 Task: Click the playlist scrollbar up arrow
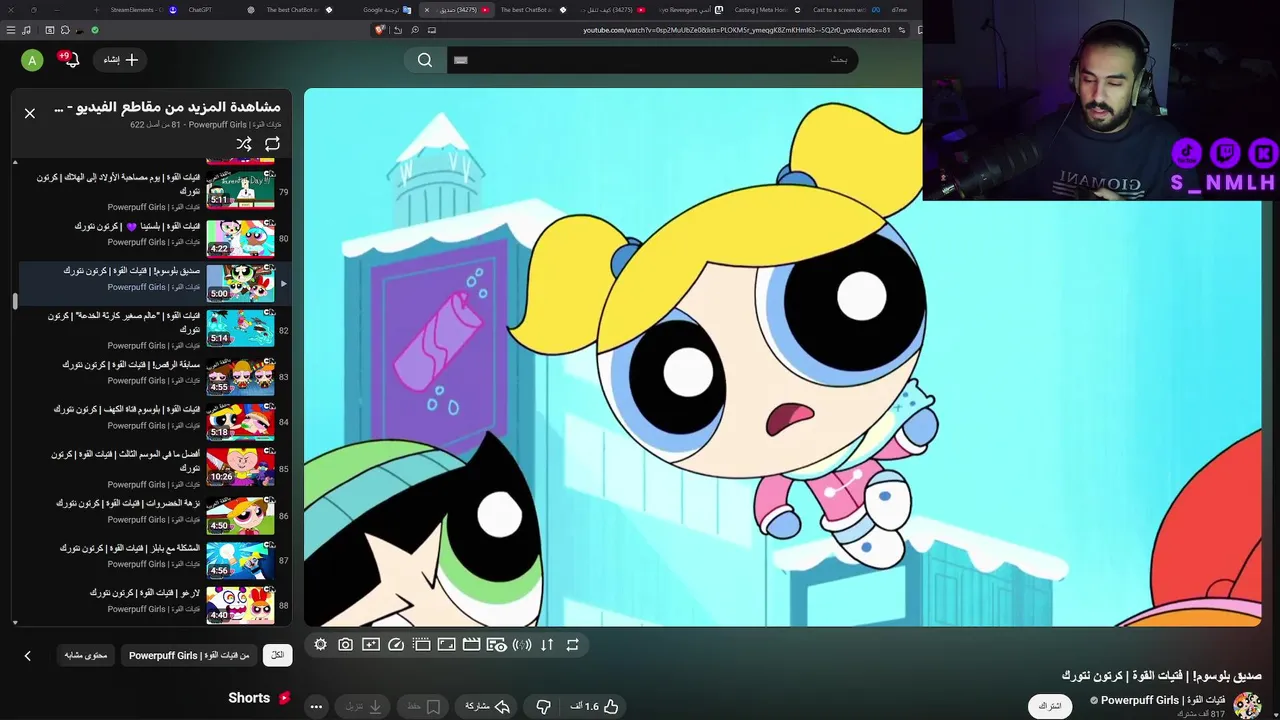tap(15, 162)
